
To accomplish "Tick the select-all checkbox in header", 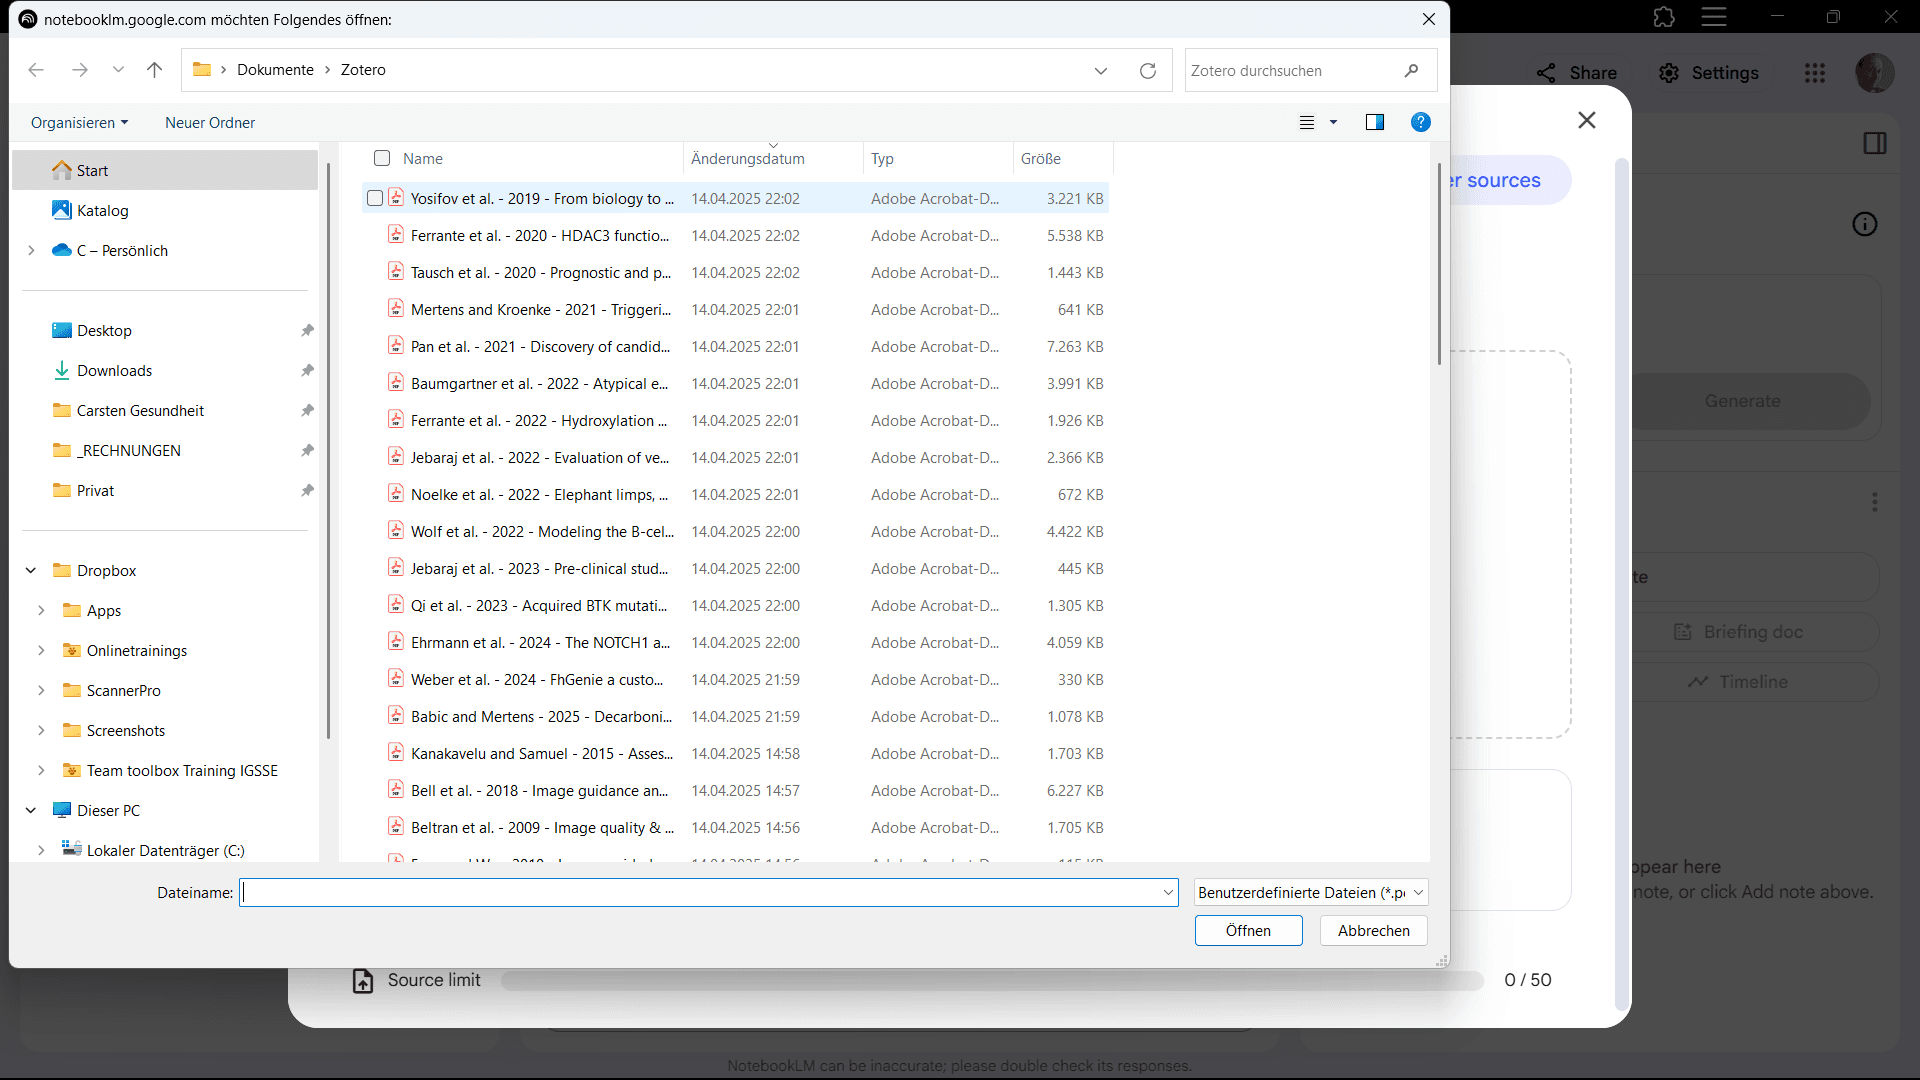I will (x=382, y=158).
